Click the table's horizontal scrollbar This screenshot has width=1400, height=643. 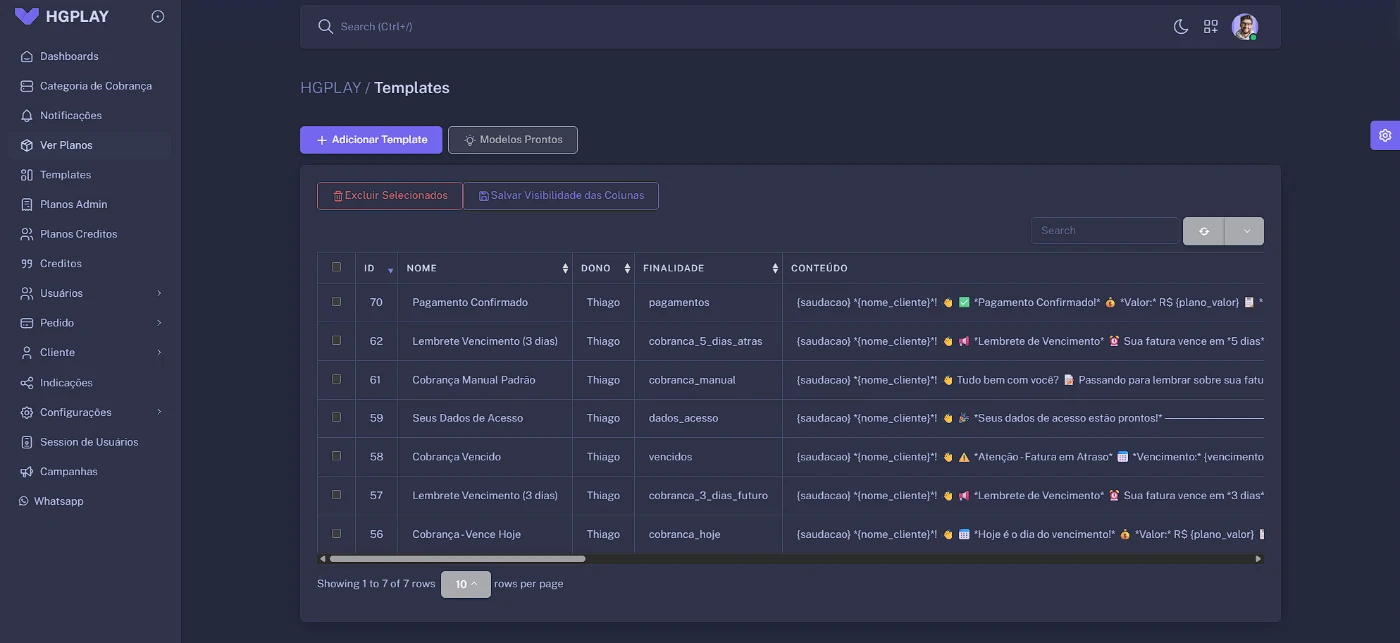(457, 559)
